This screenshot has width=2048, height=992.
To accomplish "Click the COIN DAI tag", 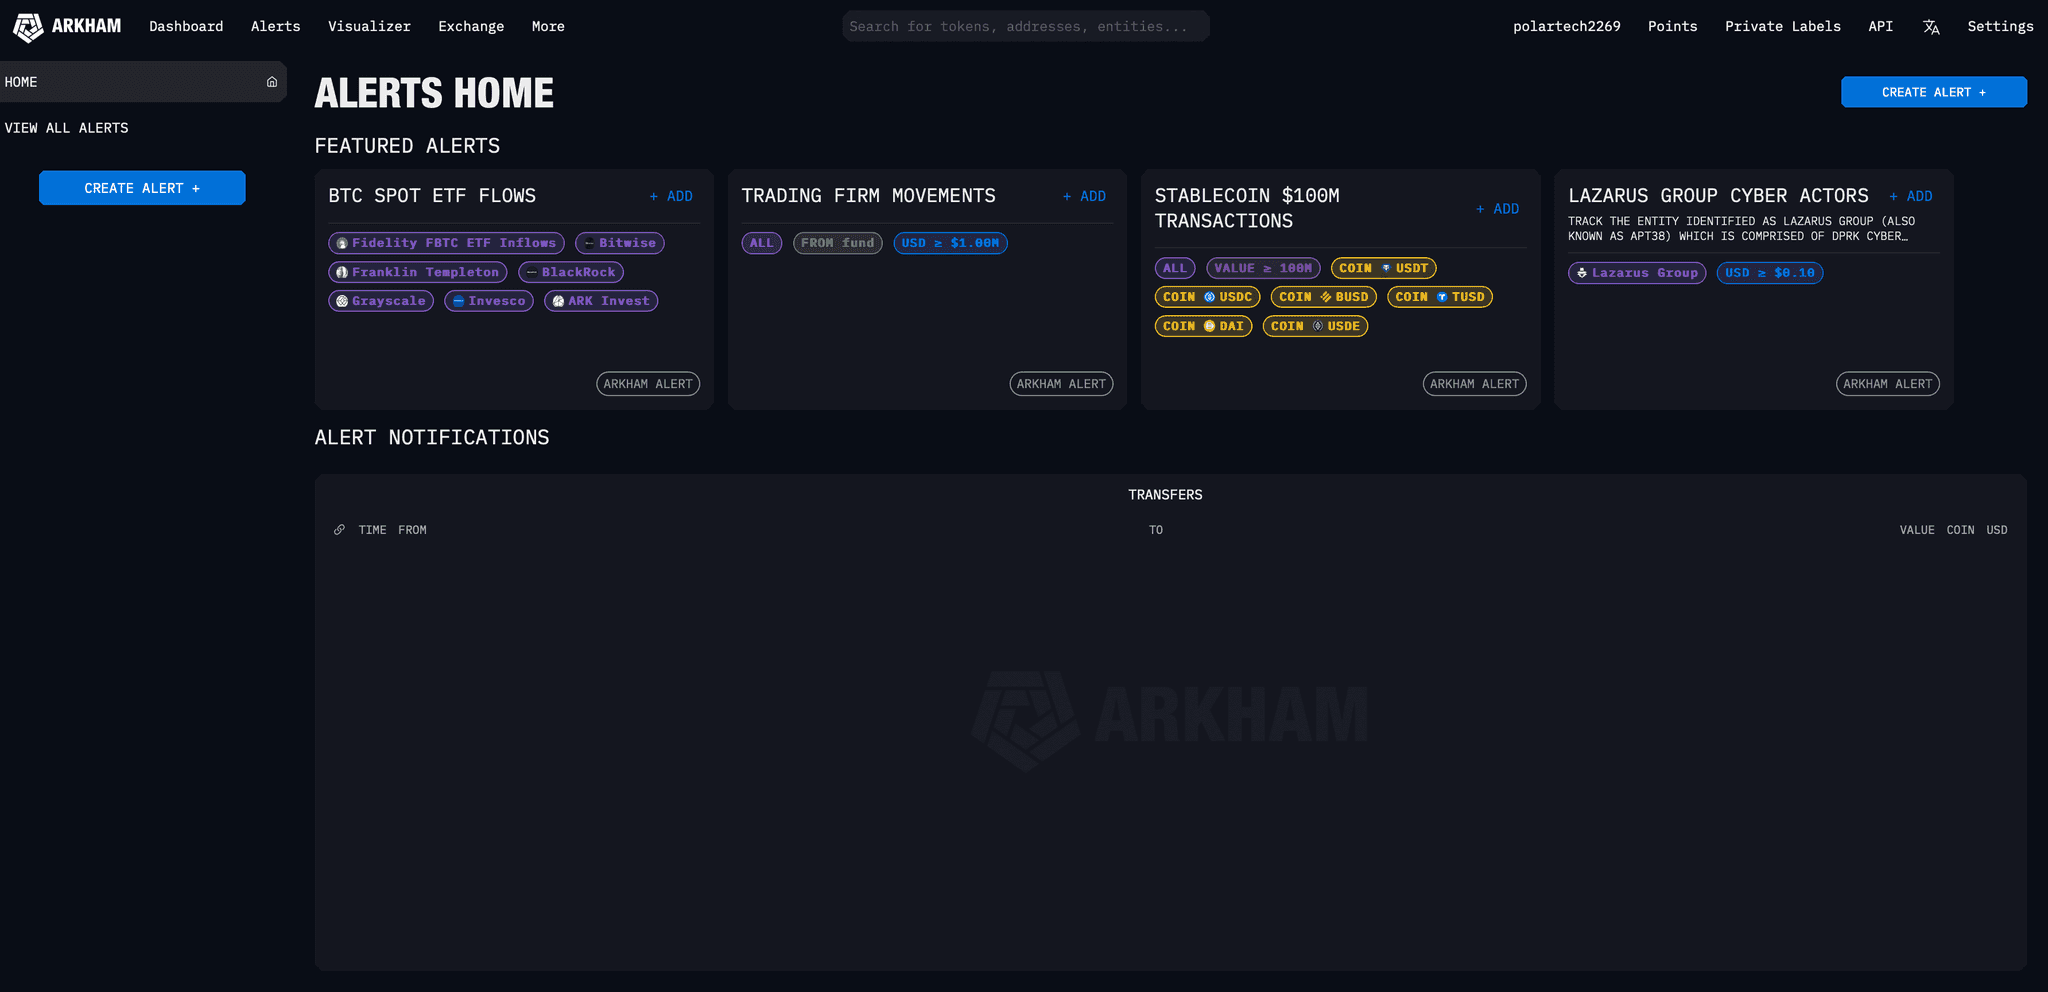I will coord(1203,326).
